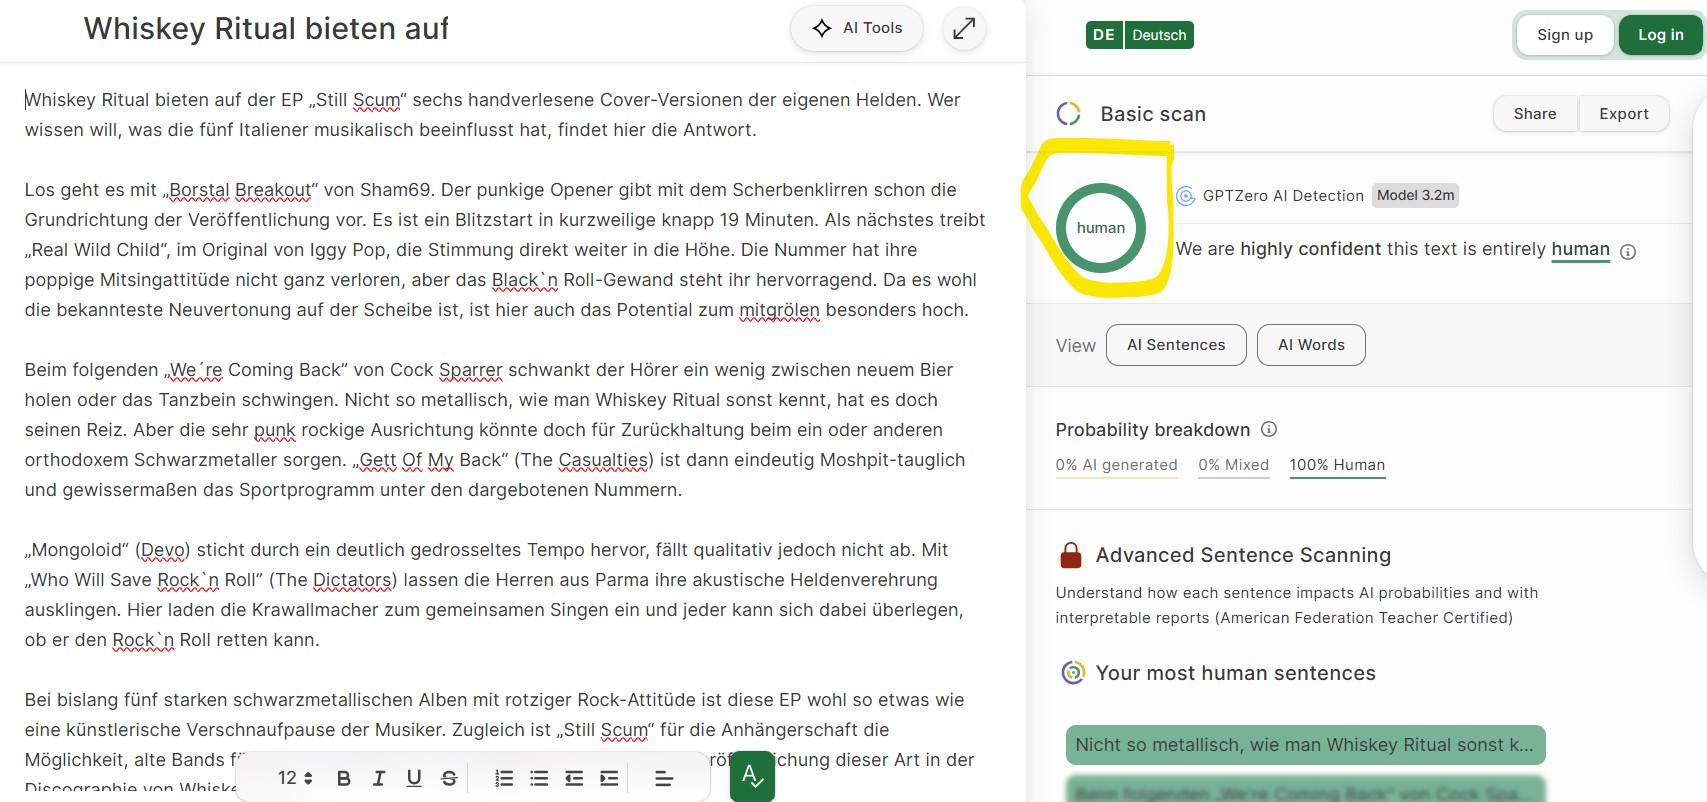This screenshot has height=802, width=1707.
Task: Click the green spell check button
Action: 752,777
